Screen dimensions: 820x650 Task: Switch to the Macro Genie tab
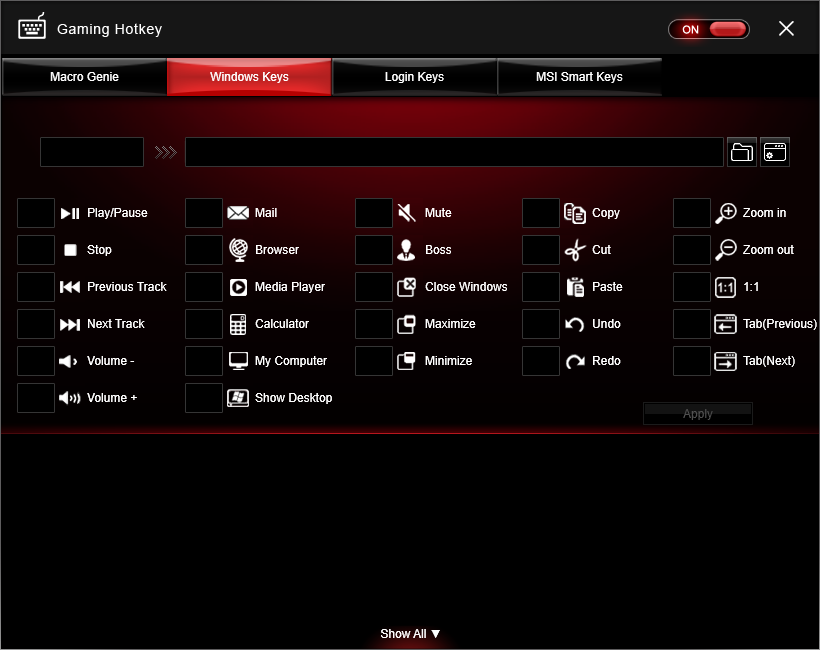click(84, 77)
